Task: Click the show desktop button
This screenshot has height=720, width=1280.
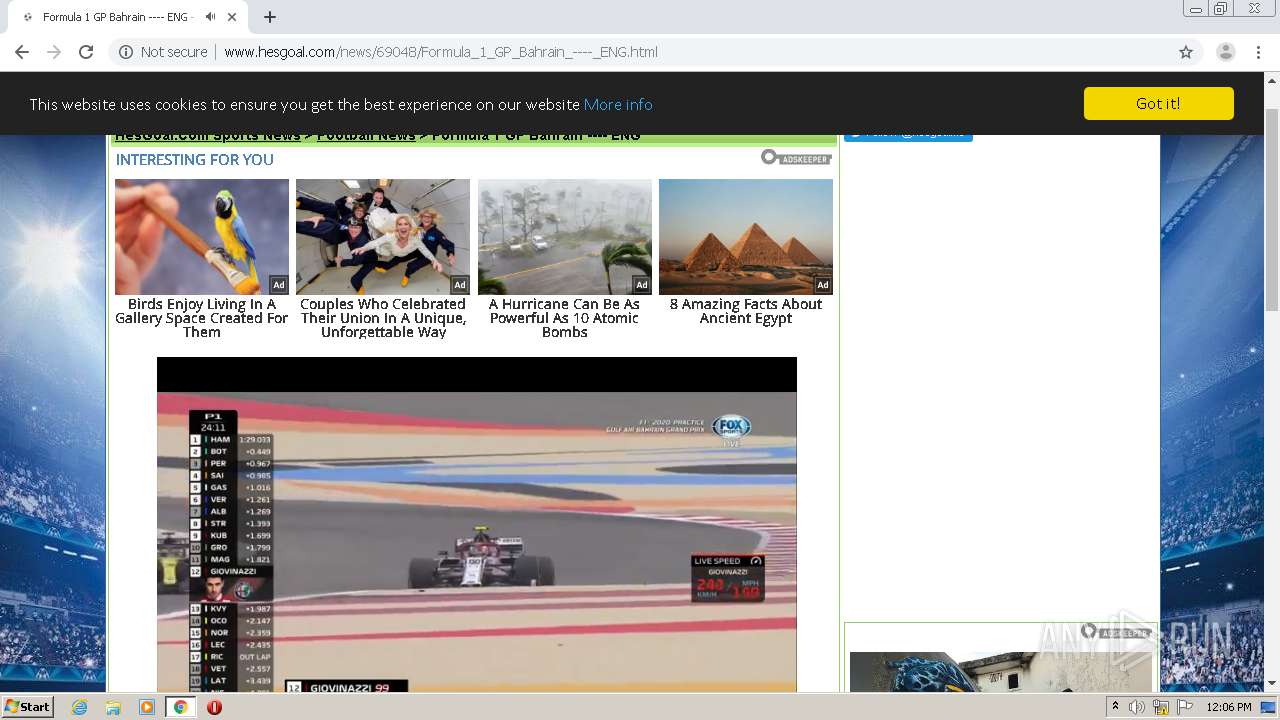Action: (x=1269, y=707)
